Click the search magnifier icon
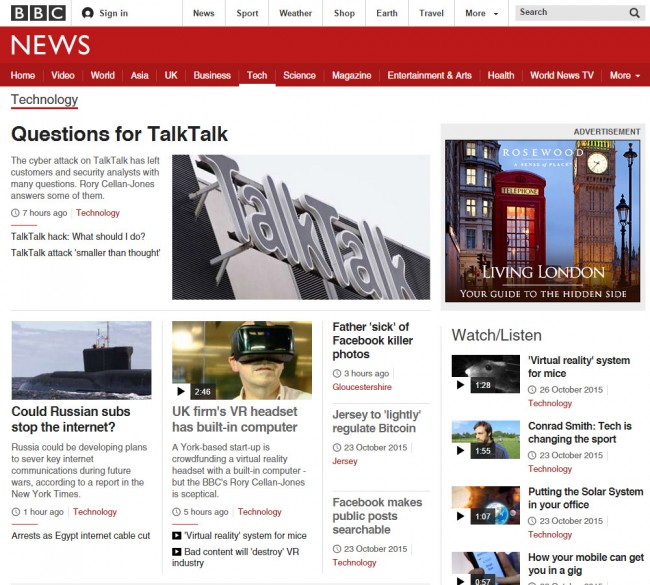 (634, 13)
